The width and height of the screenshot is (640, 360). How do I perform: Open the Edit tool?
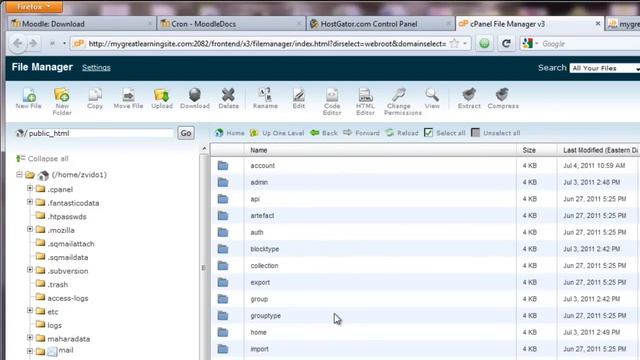click(x=298, y=98)
